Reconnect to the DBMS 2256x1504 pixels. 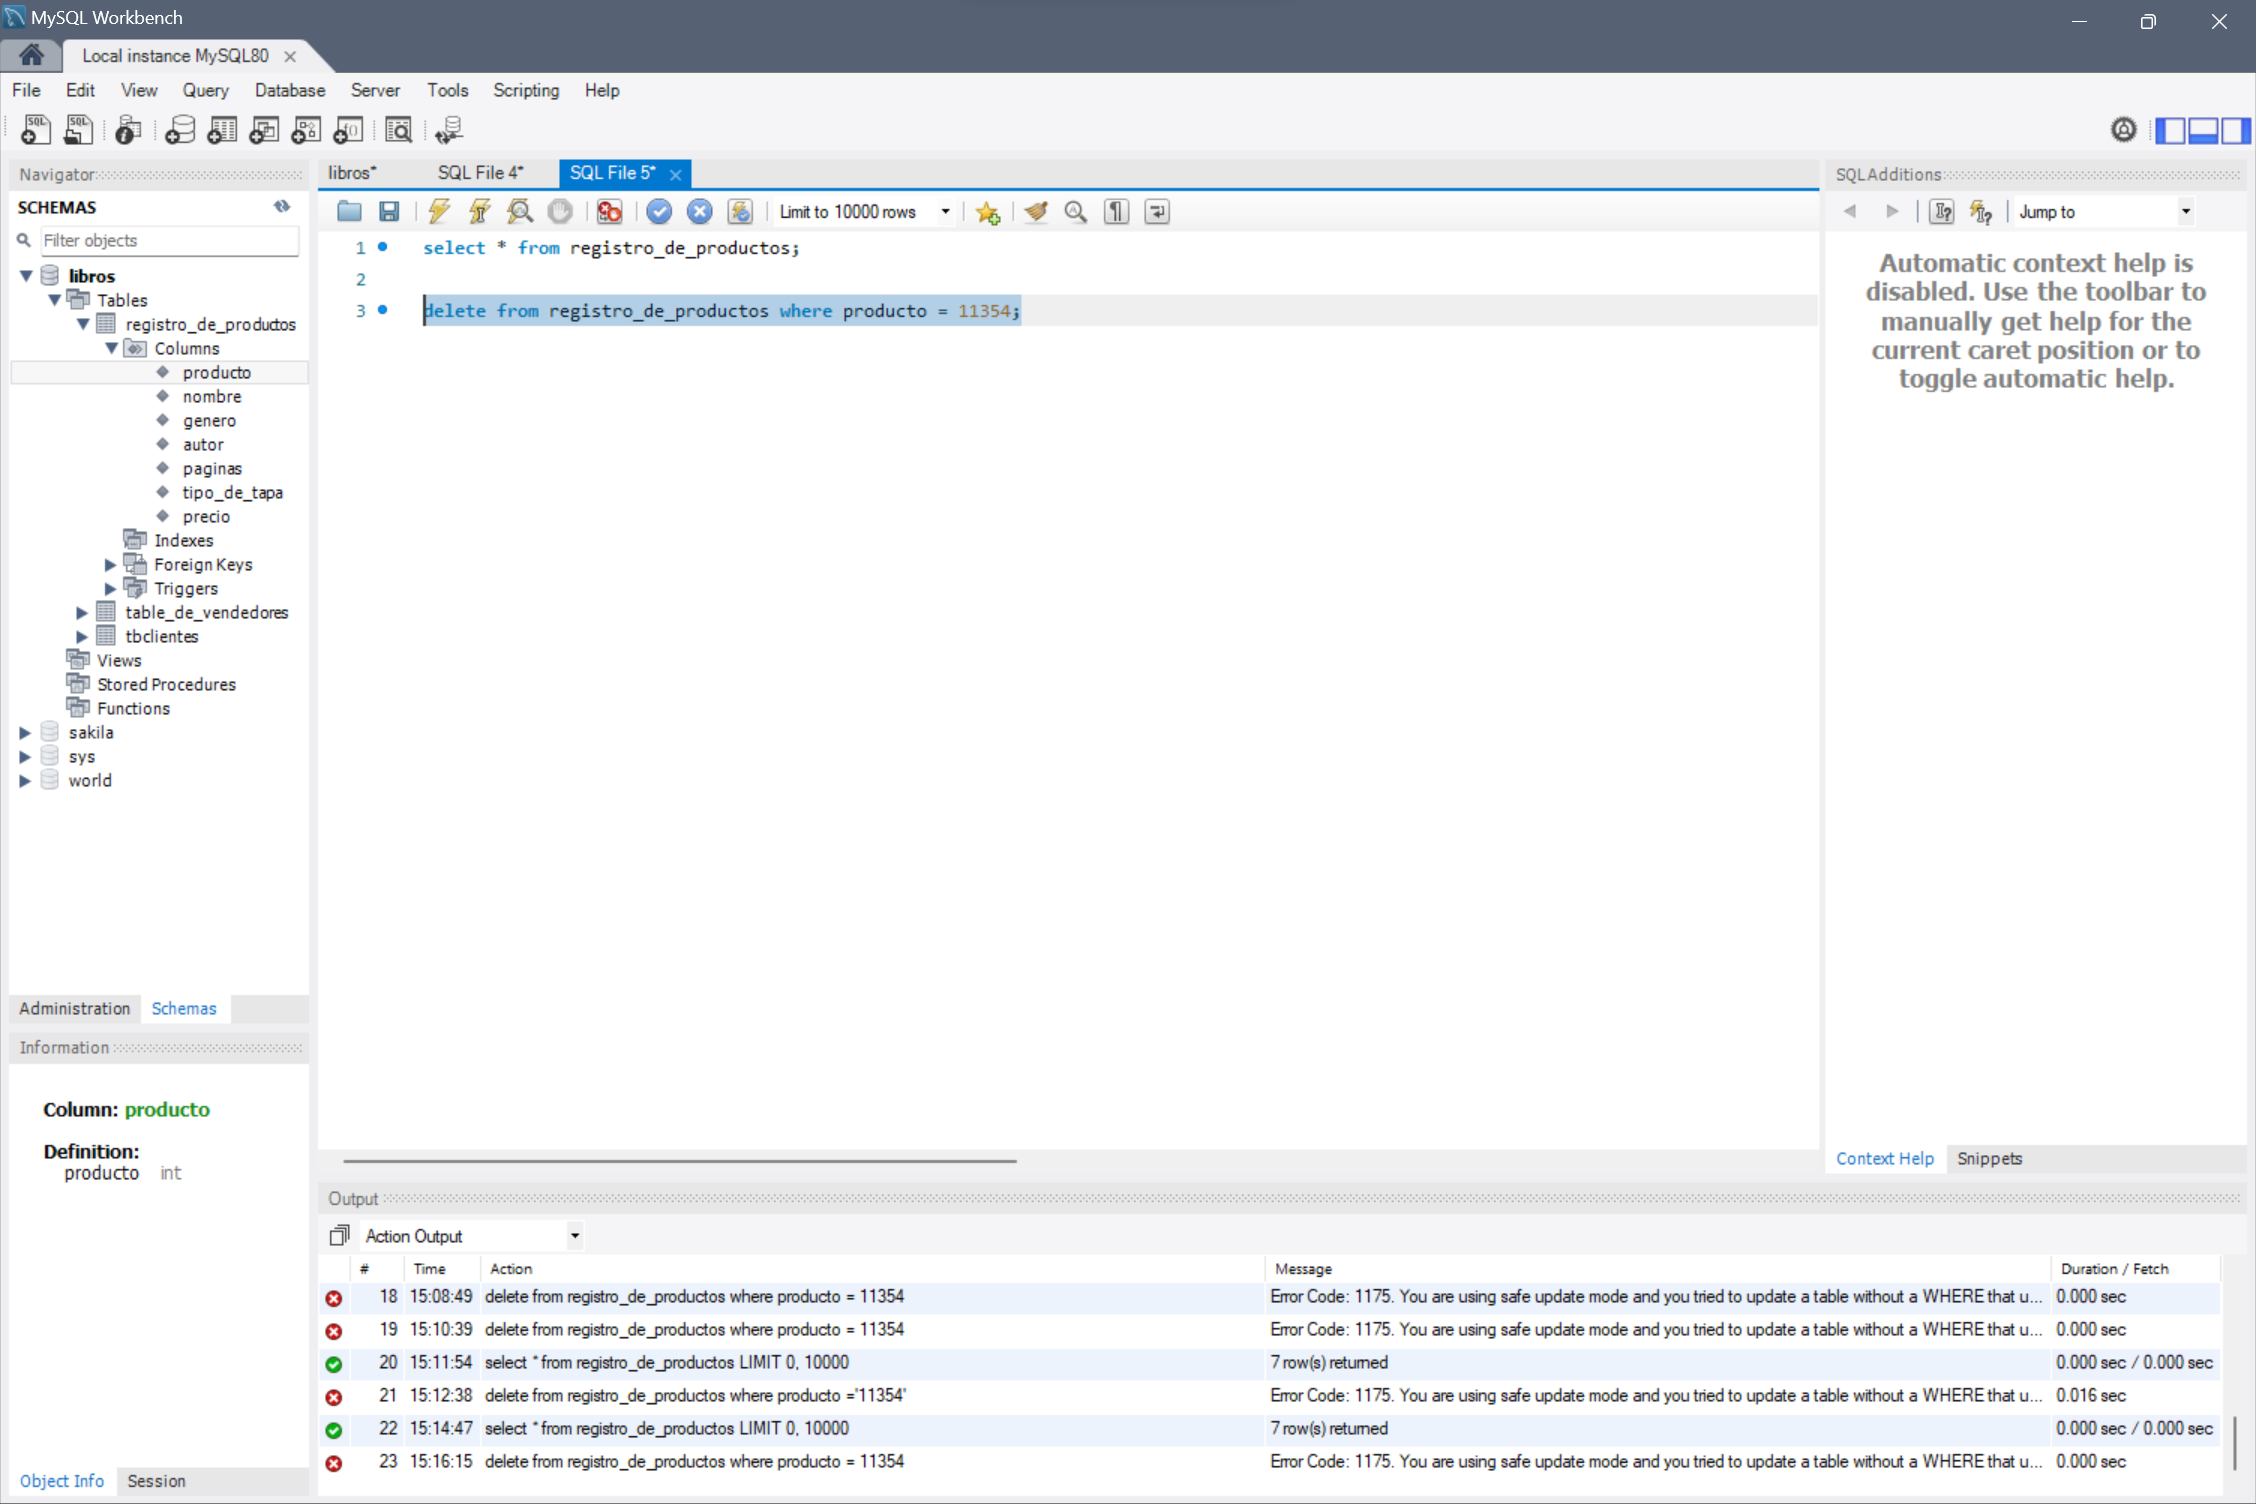click(449, 130)
